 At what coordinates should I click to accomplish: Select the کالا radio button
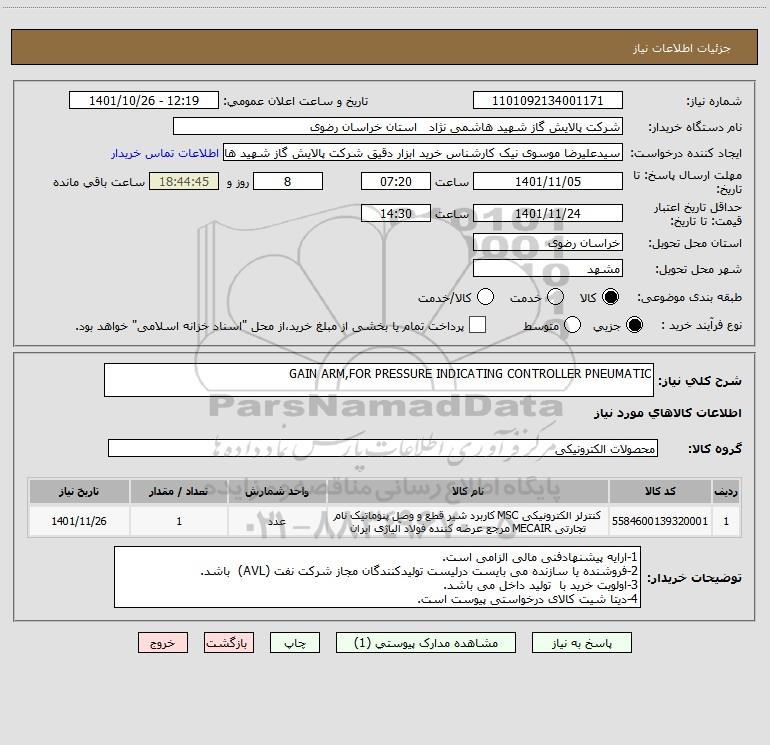tap(610, 297)
